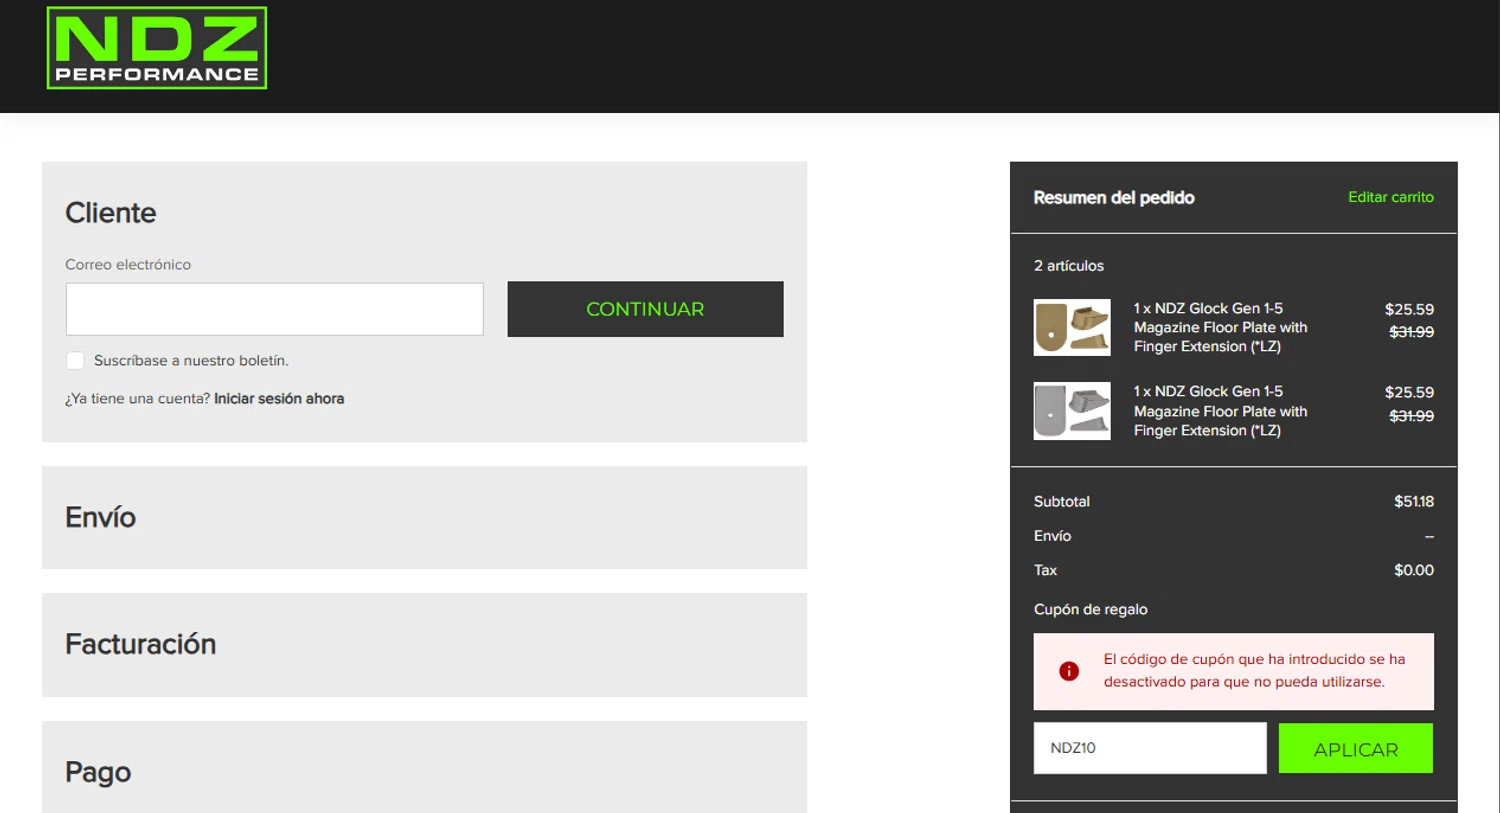The image size is (1500, 813).
Task: Select the Cliente section heading
Action: (x=111, y=213)
